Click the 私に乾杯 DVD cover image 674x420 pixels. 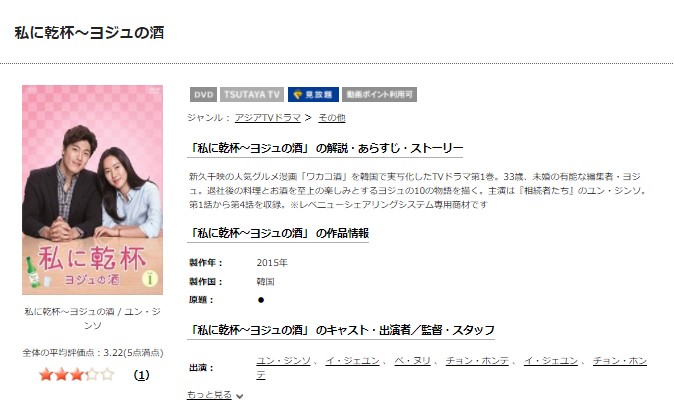click(x=92, y=190)
